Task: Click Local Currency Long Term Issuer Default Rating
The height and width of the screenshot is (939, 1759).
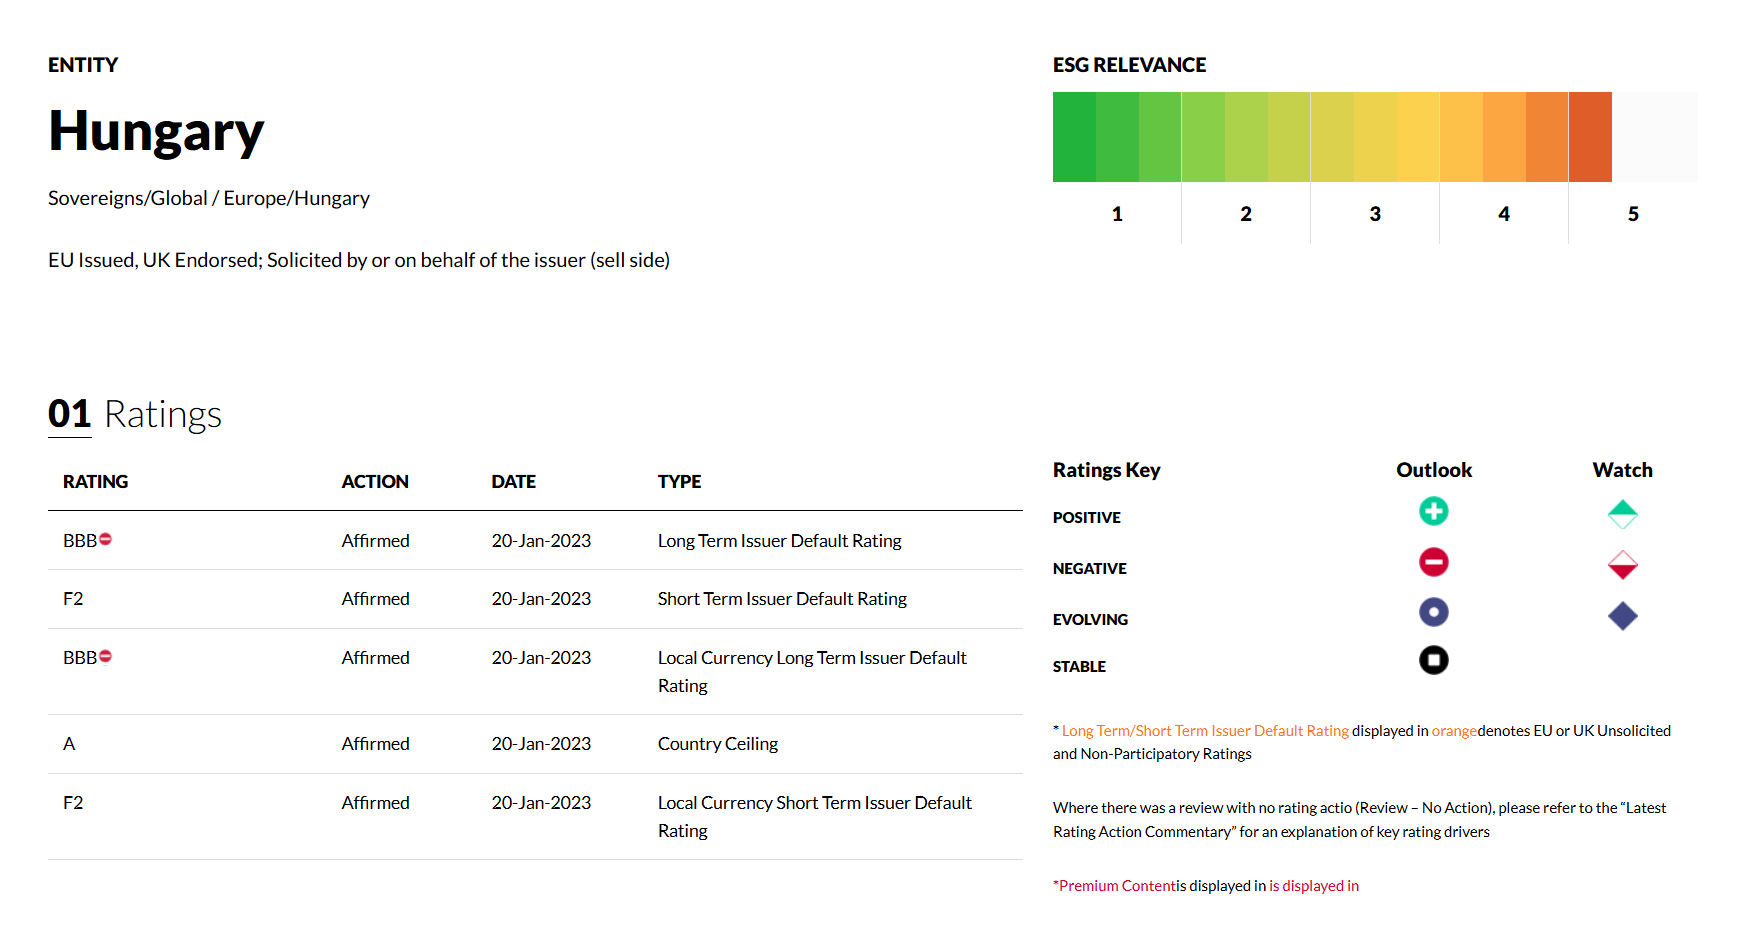Action: (x=812, y=671)
